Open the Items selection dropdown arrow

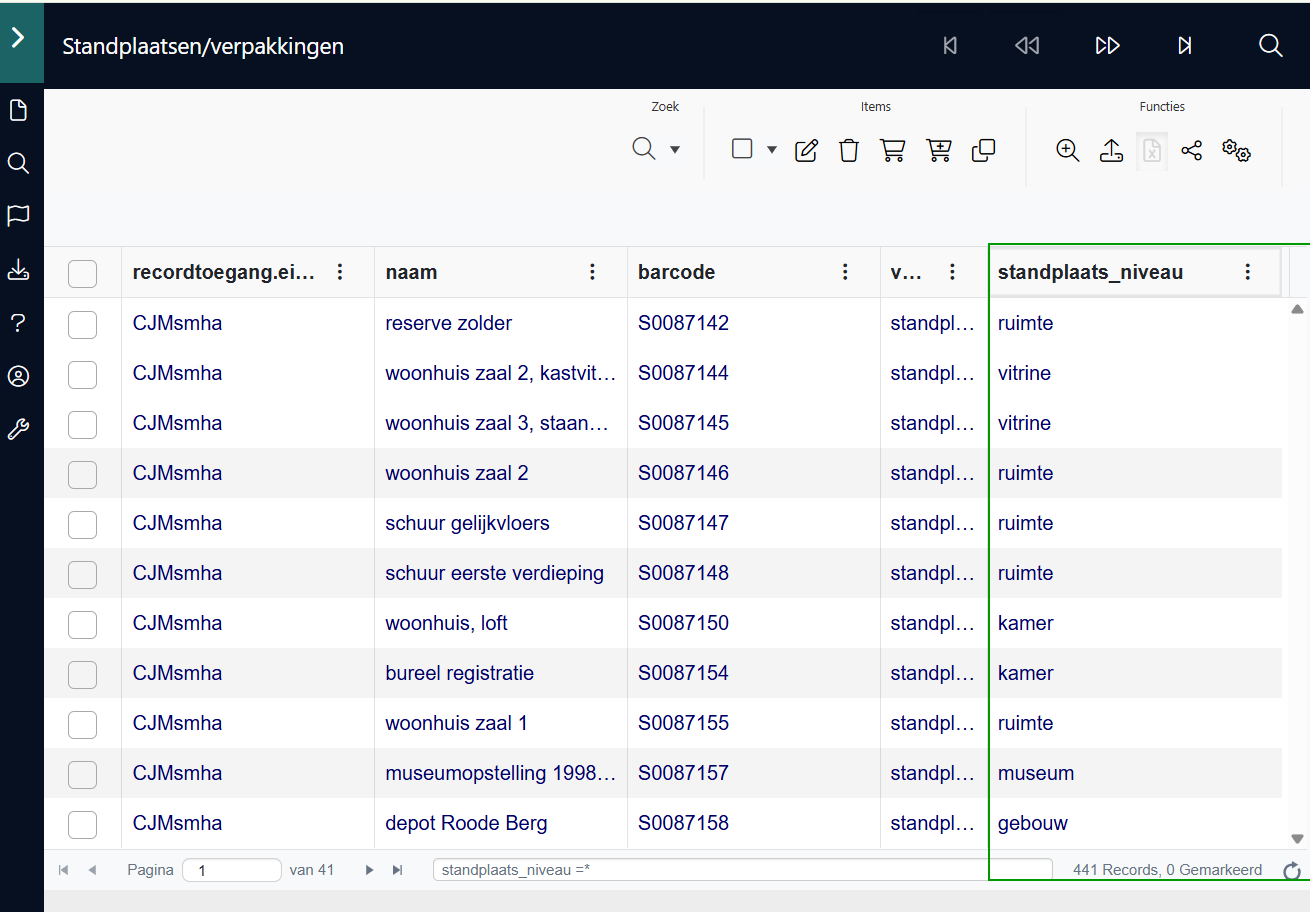coord(772,150)
